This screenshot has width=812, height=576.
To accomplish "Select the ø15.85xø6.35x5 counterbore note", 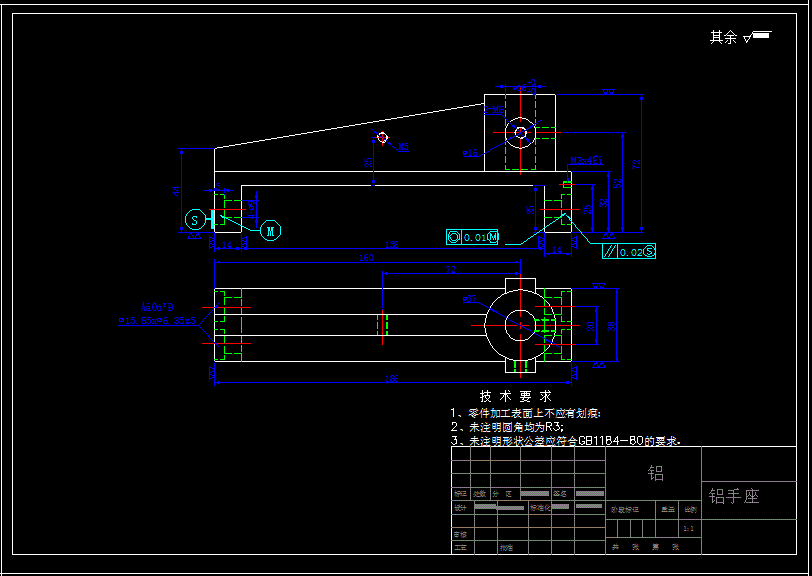I will [157, 321].
